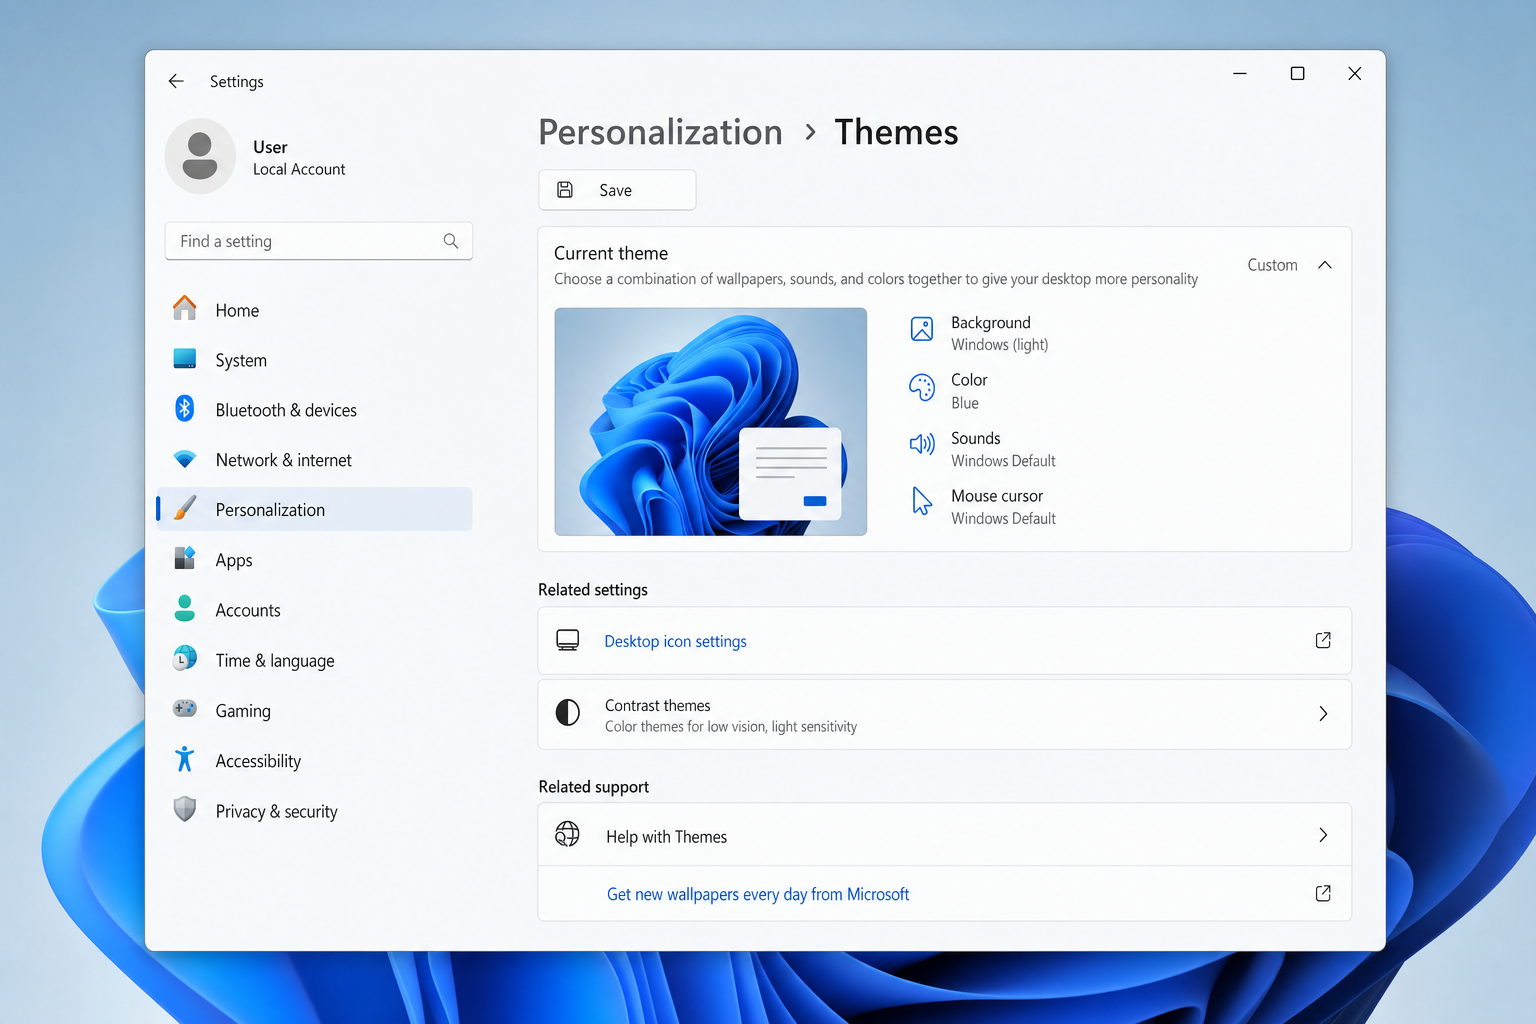Image resolution: width=1536 pixels, height=1024 pixels.
Task: Open Get new wallpapers every day link
Action: click(758, 894)
